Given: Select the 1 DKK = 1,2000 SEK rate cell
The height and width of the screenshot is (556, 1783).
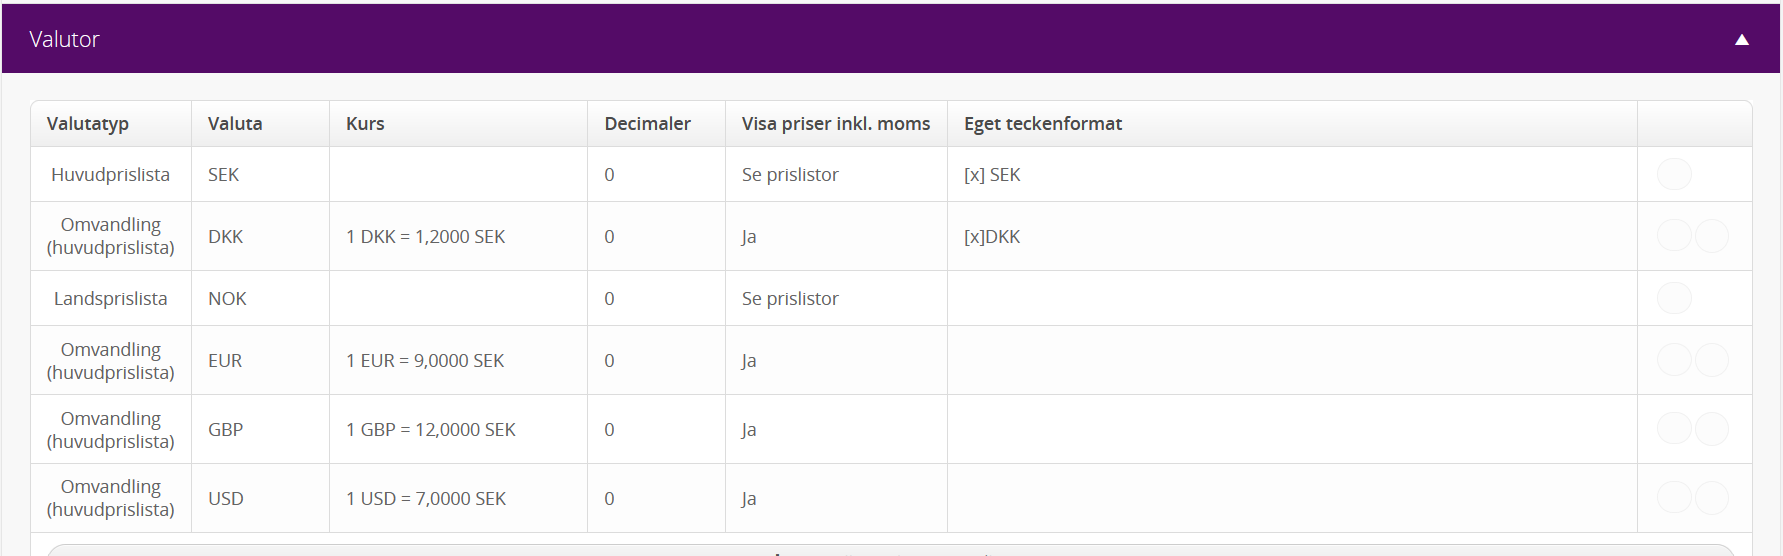Looking at the screenshot, I should coord(458,236).
